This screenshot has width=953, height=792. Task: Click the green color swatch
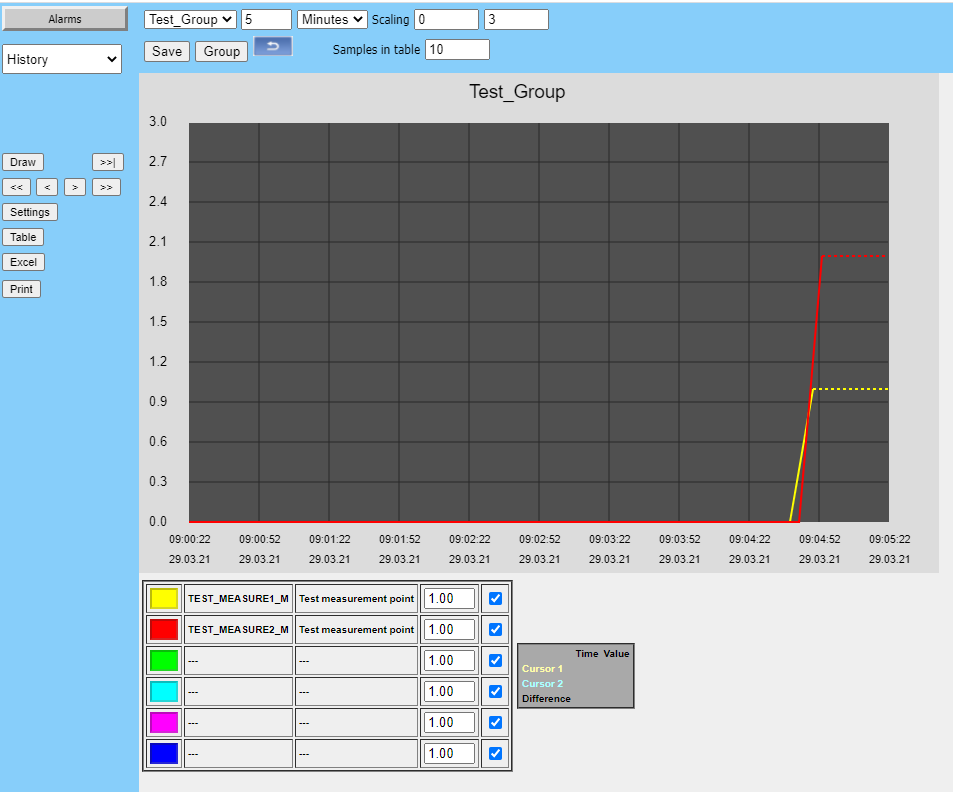164,661
